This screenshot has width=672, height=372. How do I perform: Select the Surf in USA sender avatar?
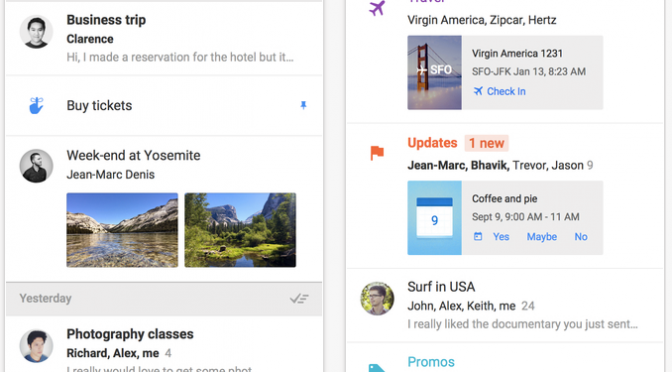click(x=377, y=299)
